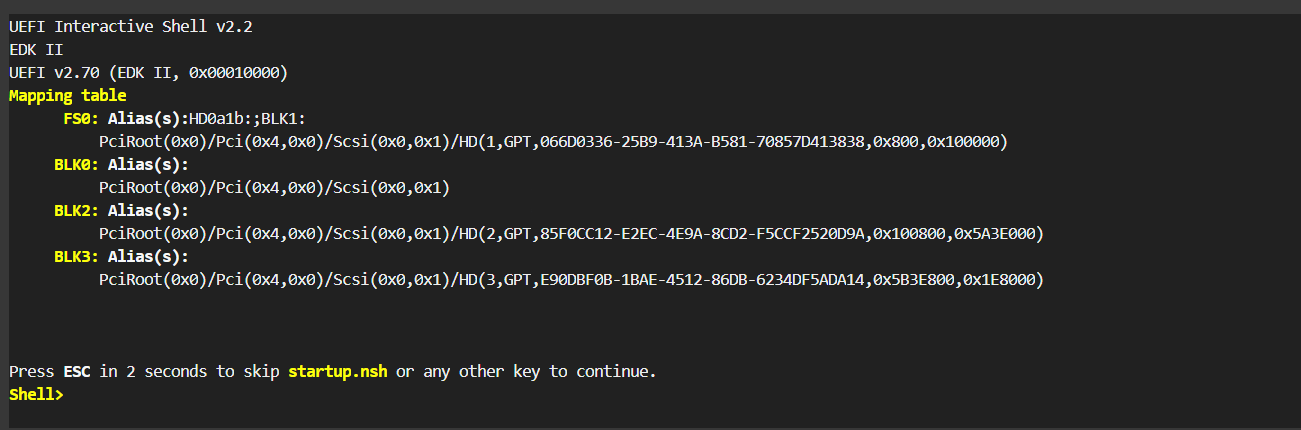Image resolution: width=1301 pixels, height=430 pixels.
Task: Click the UEFI v2.70 version line
Action: coord(149,73)
